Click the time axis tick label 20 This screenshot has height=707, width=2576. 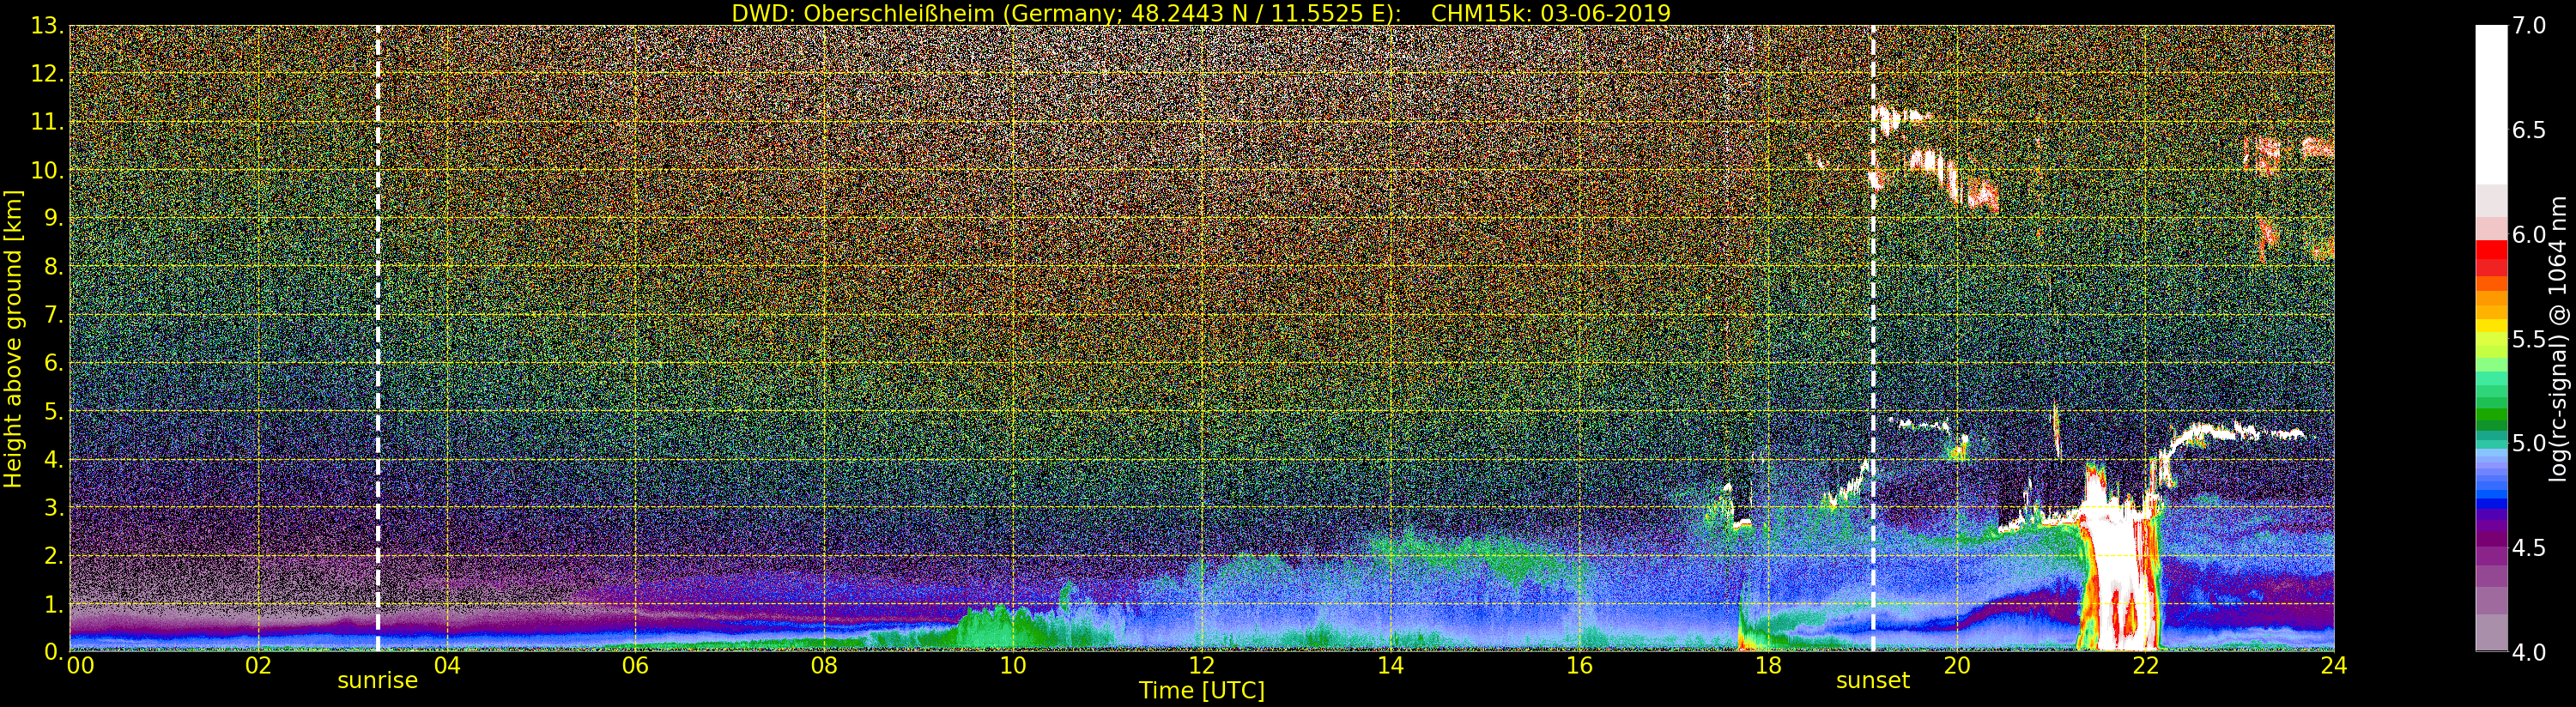[x=1956, y=666]
